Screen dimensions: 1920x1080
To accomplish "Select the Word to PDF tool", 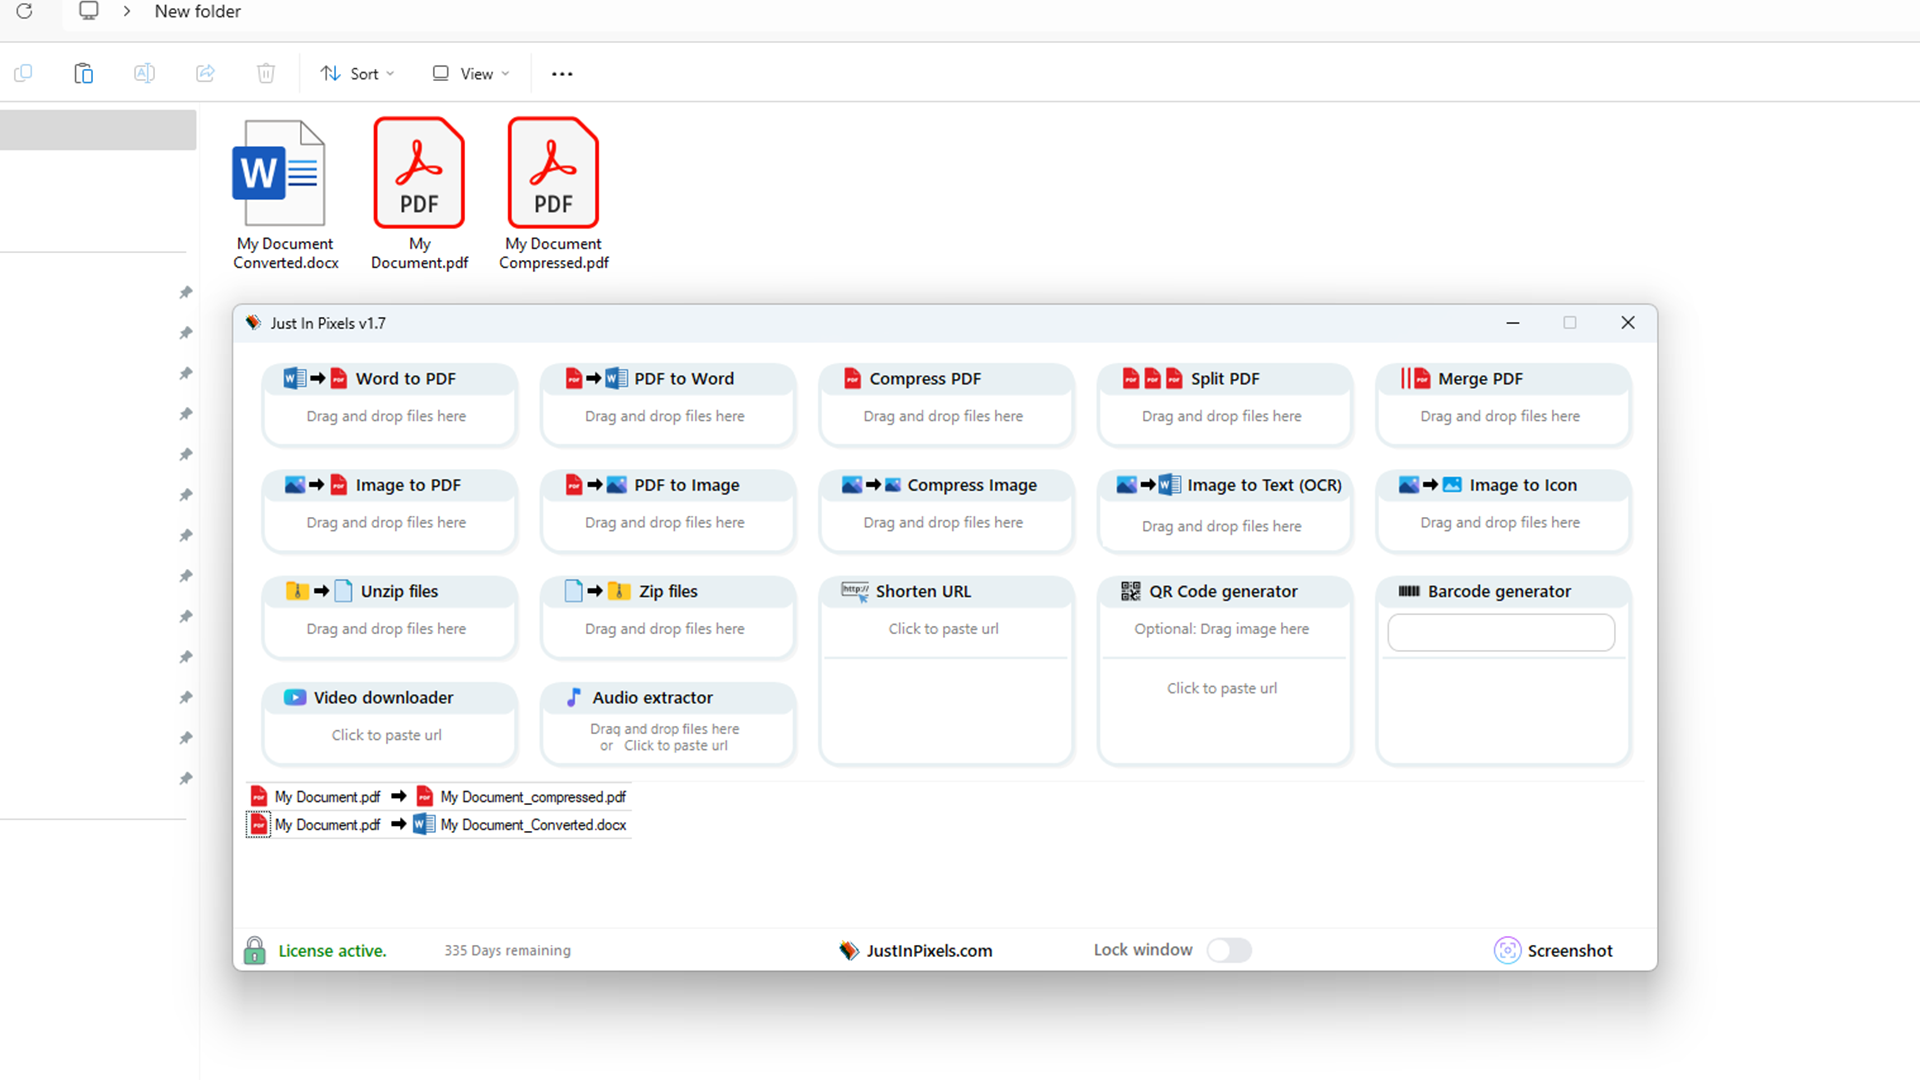I will pos(389,378).
